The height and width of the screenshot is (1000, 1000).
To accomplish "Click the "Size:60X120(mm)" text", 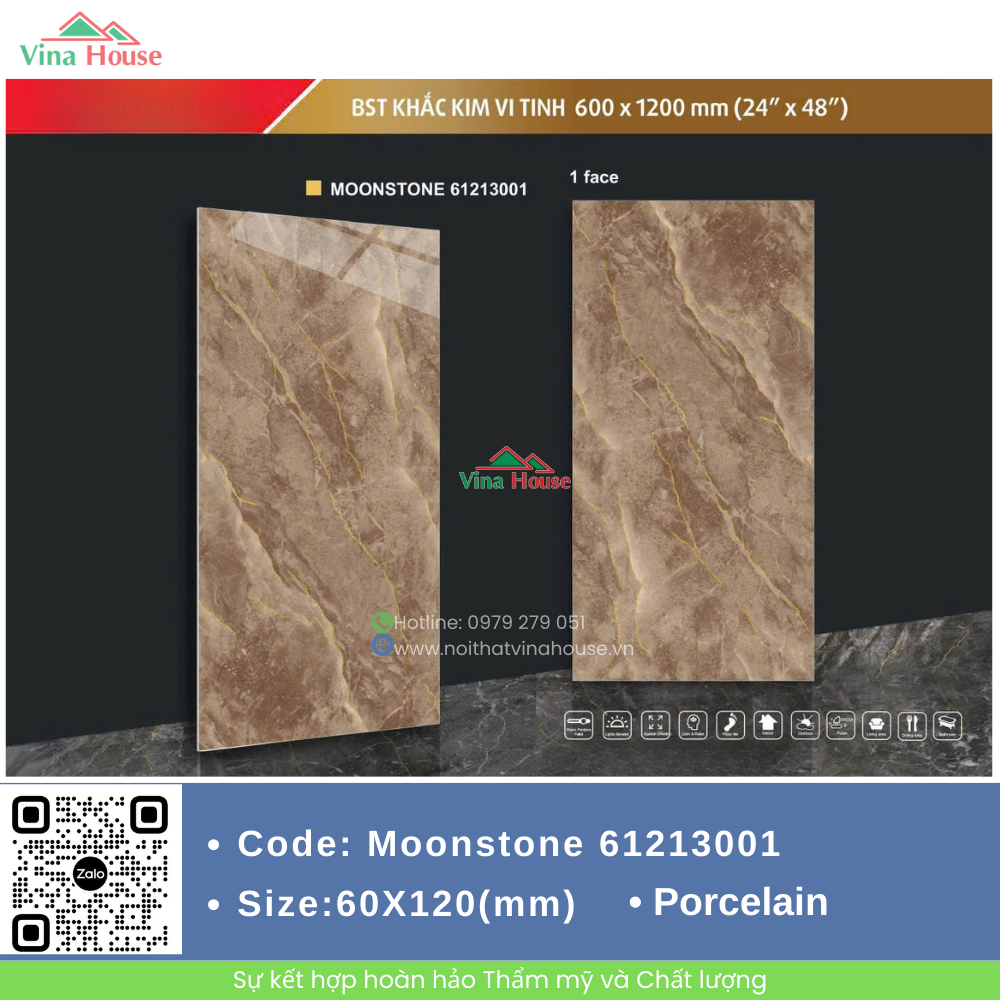I will (406, 904).
